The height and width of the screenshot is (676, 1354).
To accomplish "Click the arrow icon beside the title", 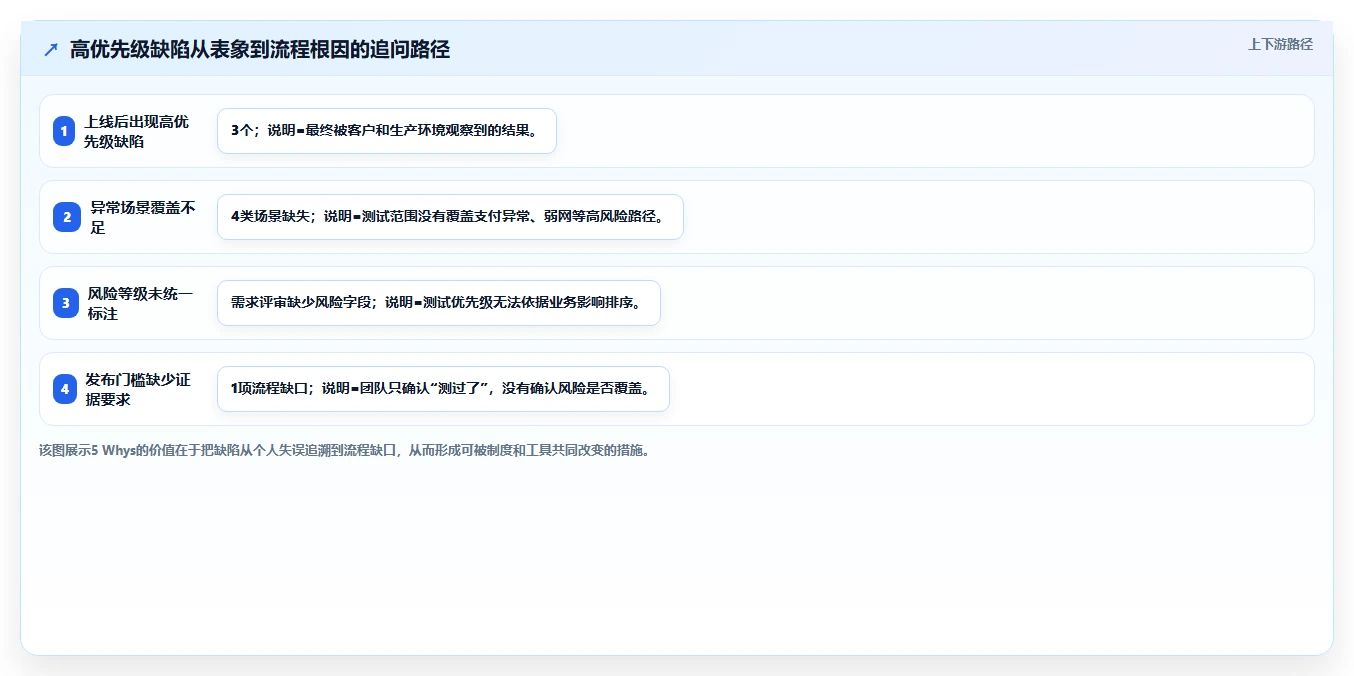I will 51,49.
